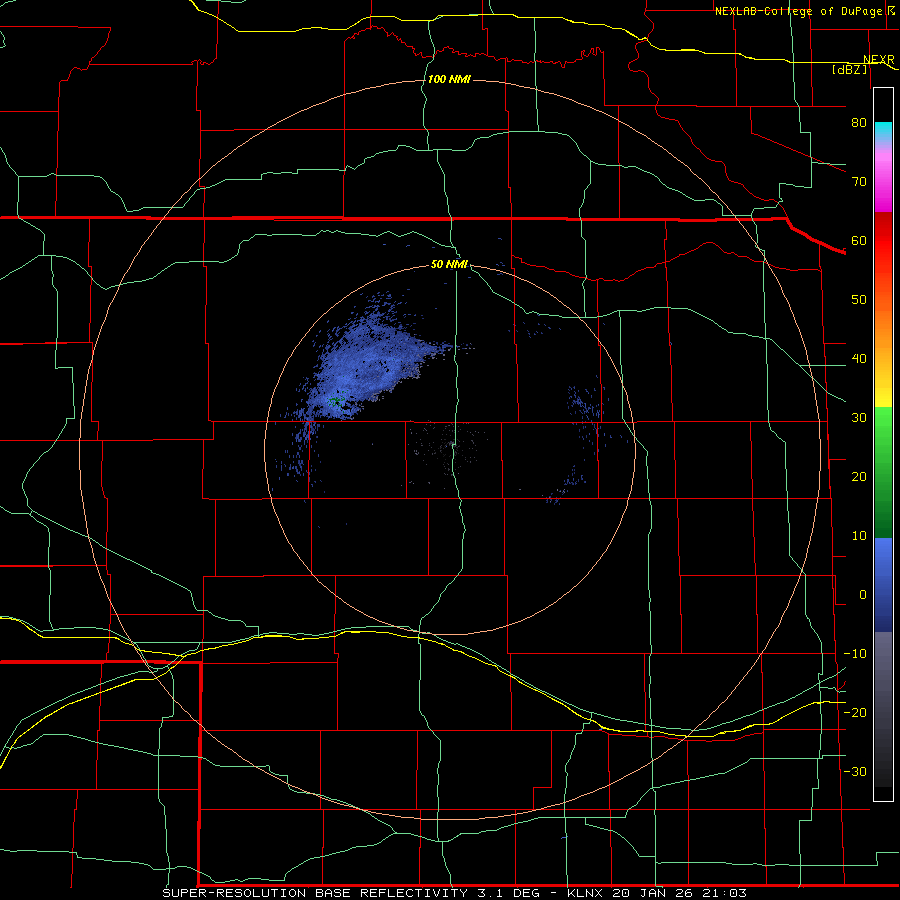Click the -10 value on the dBZ scale
Image resolution: width=900 pixels, height=900 pixels.
[855, 654]
